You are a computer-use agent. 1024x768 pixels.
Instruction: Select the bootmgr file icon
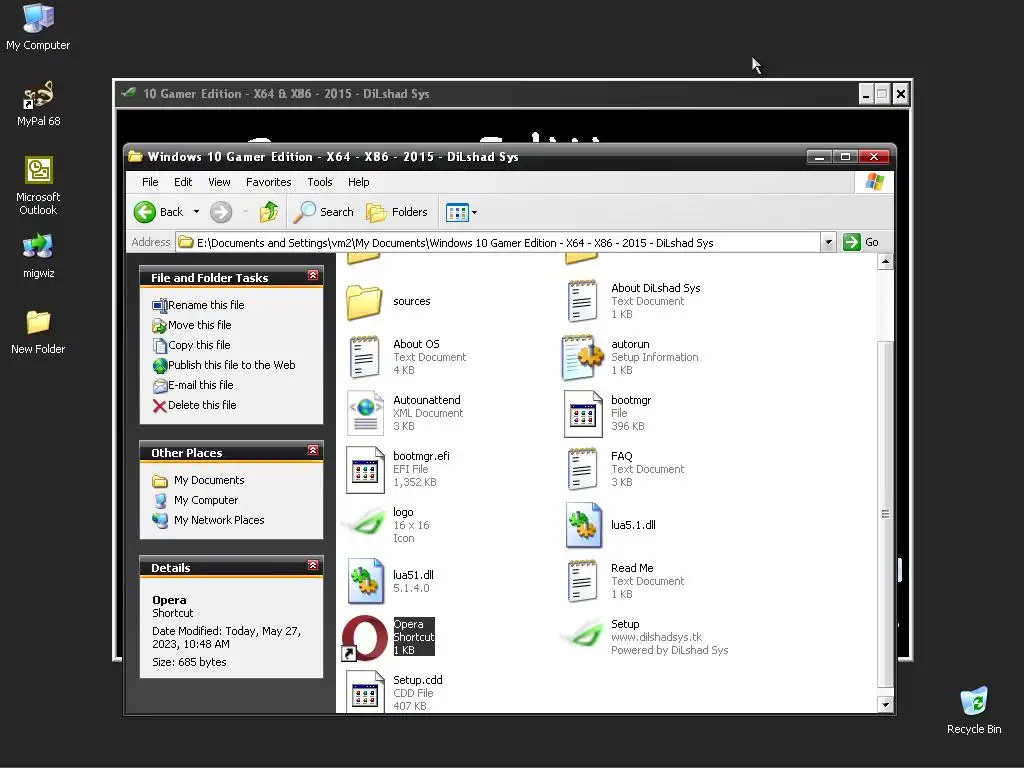point(583,413)
